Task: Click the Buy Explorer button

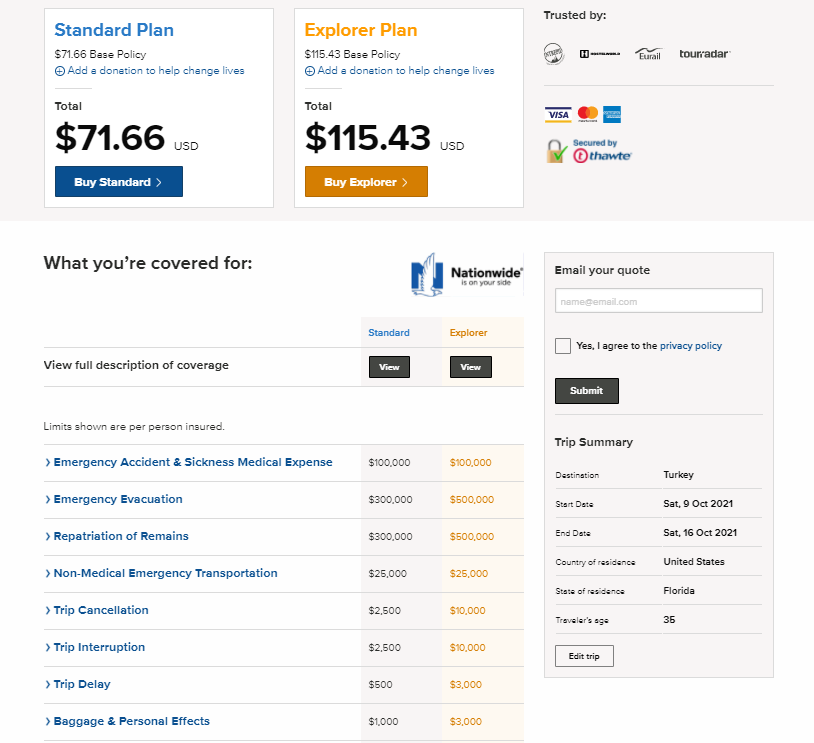Action: coord(366,182)
